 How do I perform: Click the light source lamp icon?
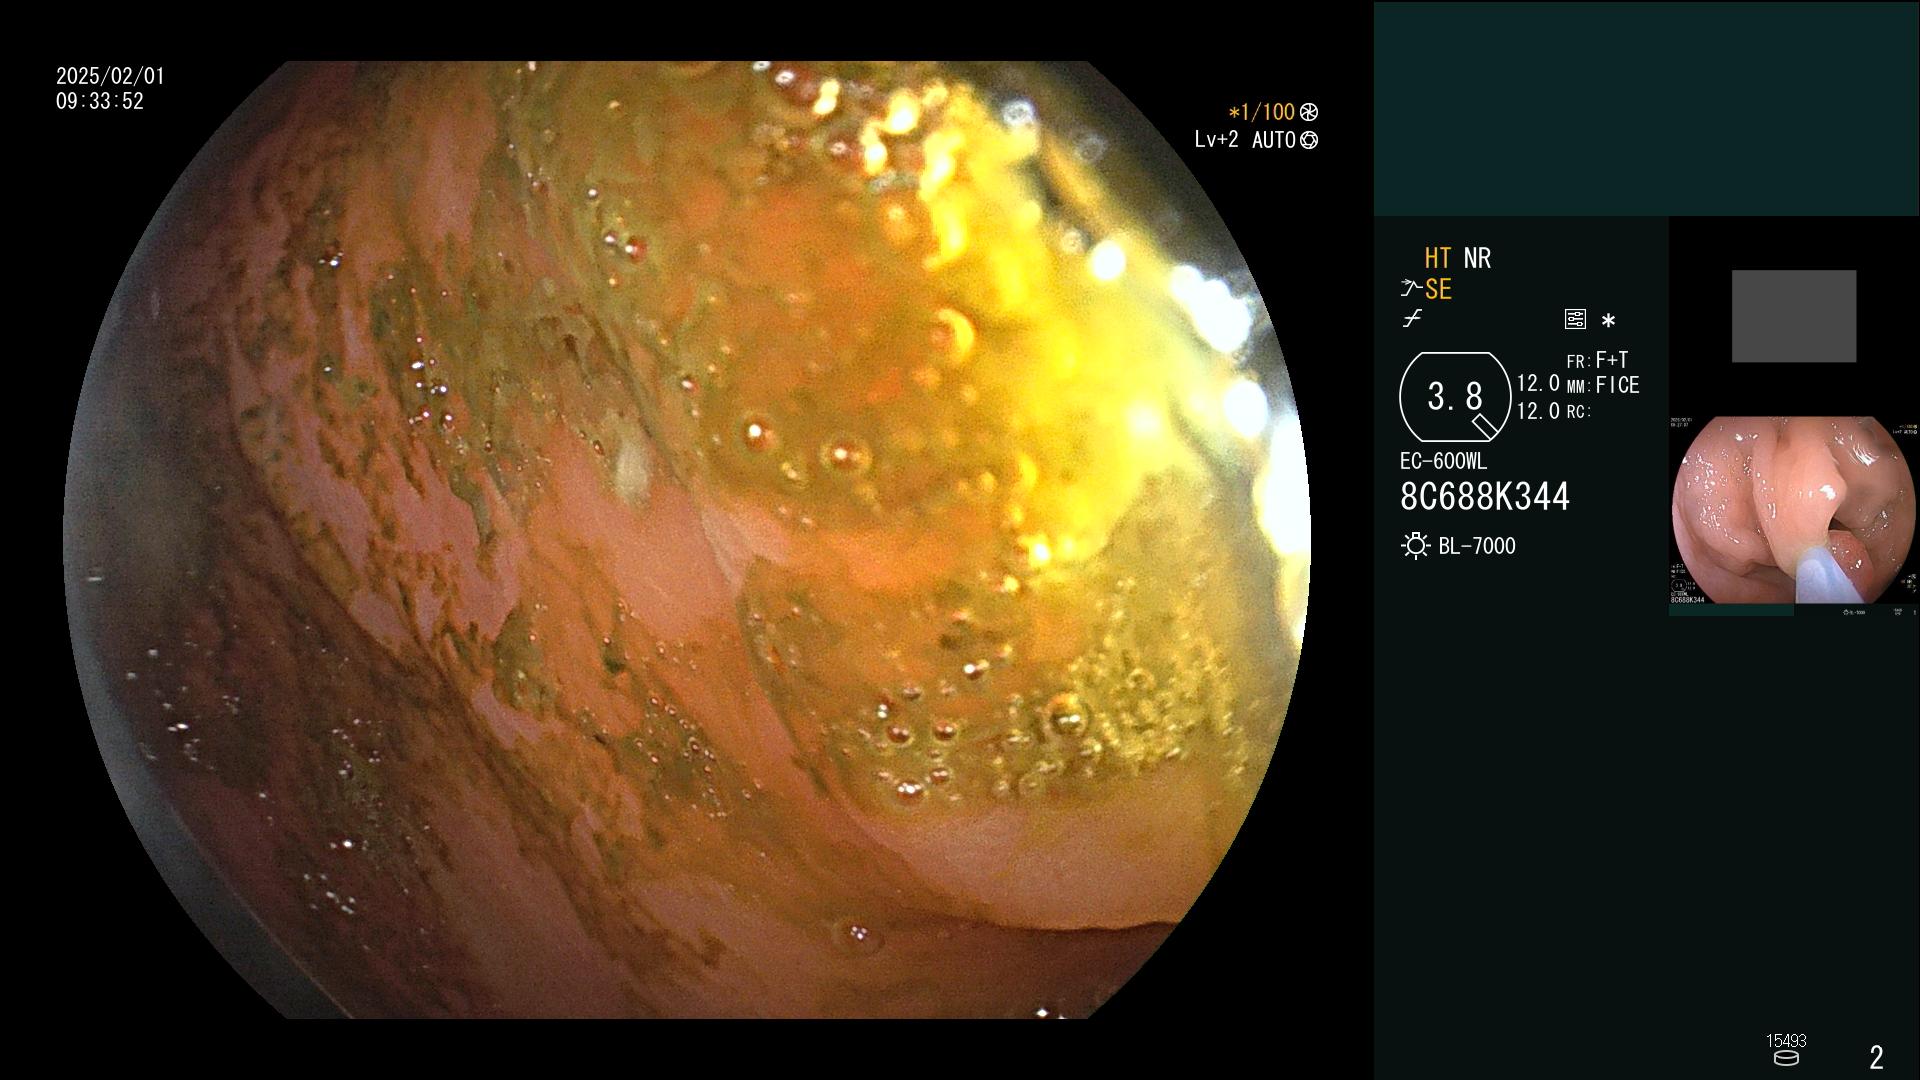point(1415,546)
